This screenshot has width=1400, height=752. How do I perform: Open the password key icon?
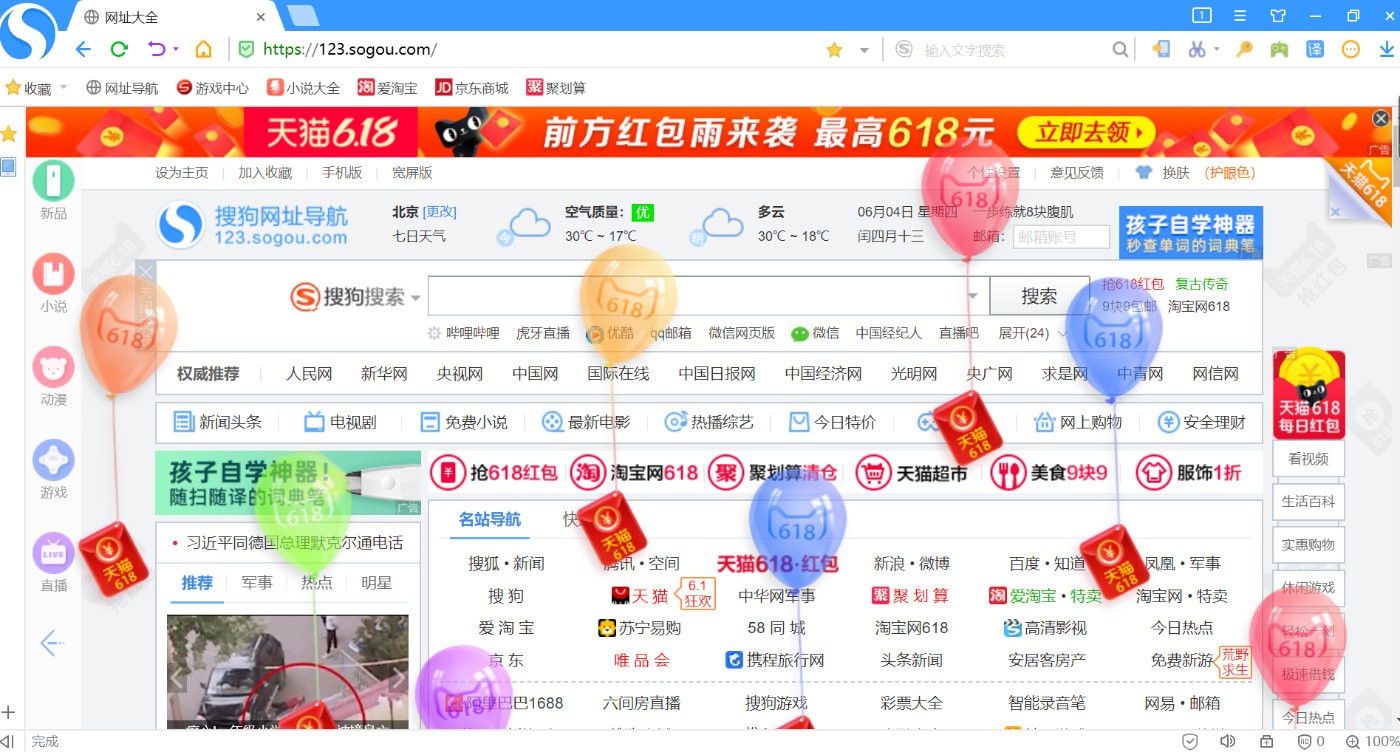click(x=1244, y=49)
